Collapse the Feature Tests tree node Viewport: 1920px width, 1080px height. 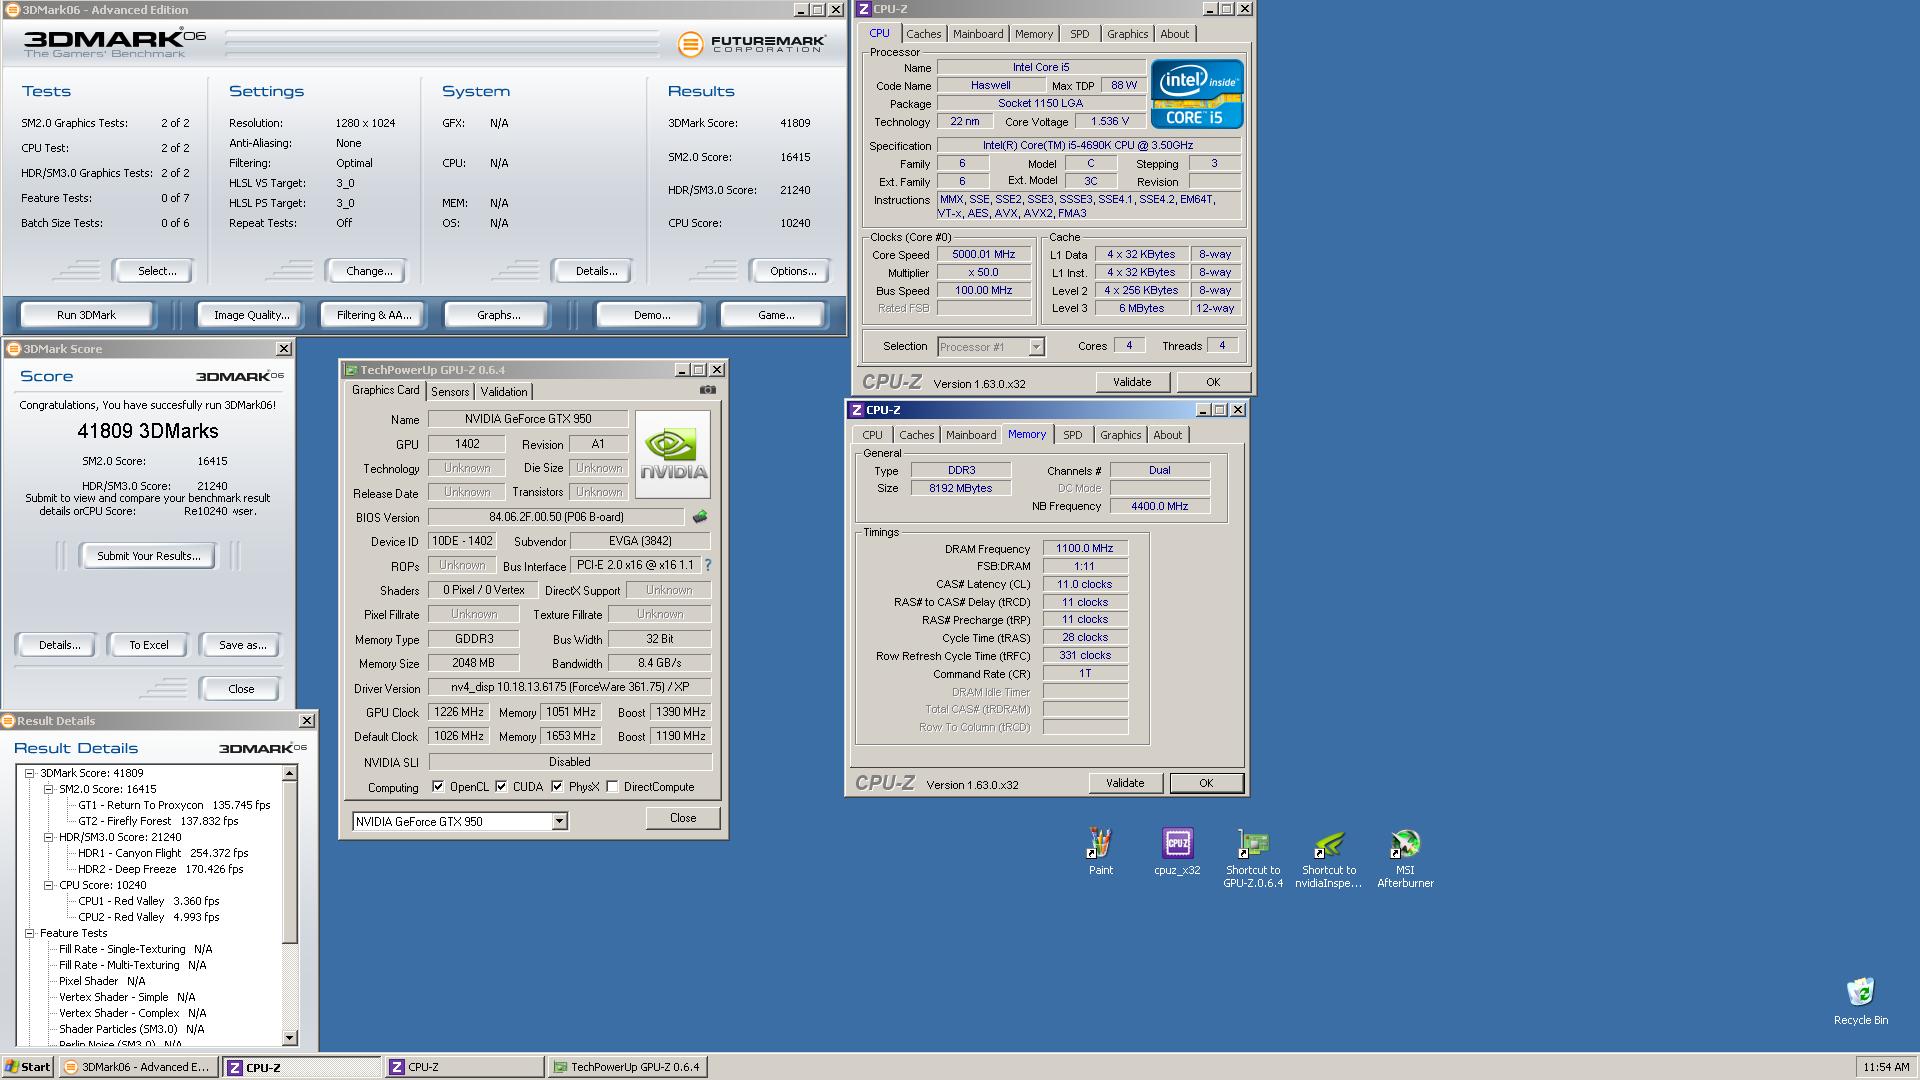pyautogui.click(x=30, y=933)
